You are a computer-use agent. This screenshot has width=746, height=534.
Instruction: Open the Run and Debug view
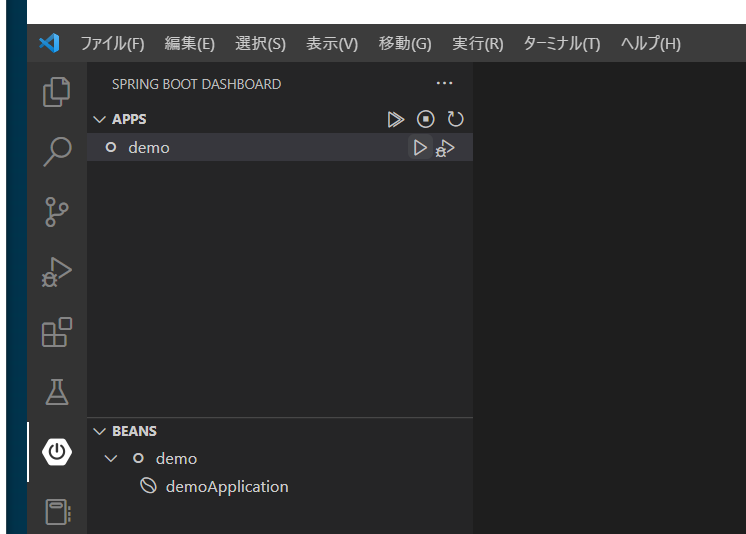[x=57, y=272]
